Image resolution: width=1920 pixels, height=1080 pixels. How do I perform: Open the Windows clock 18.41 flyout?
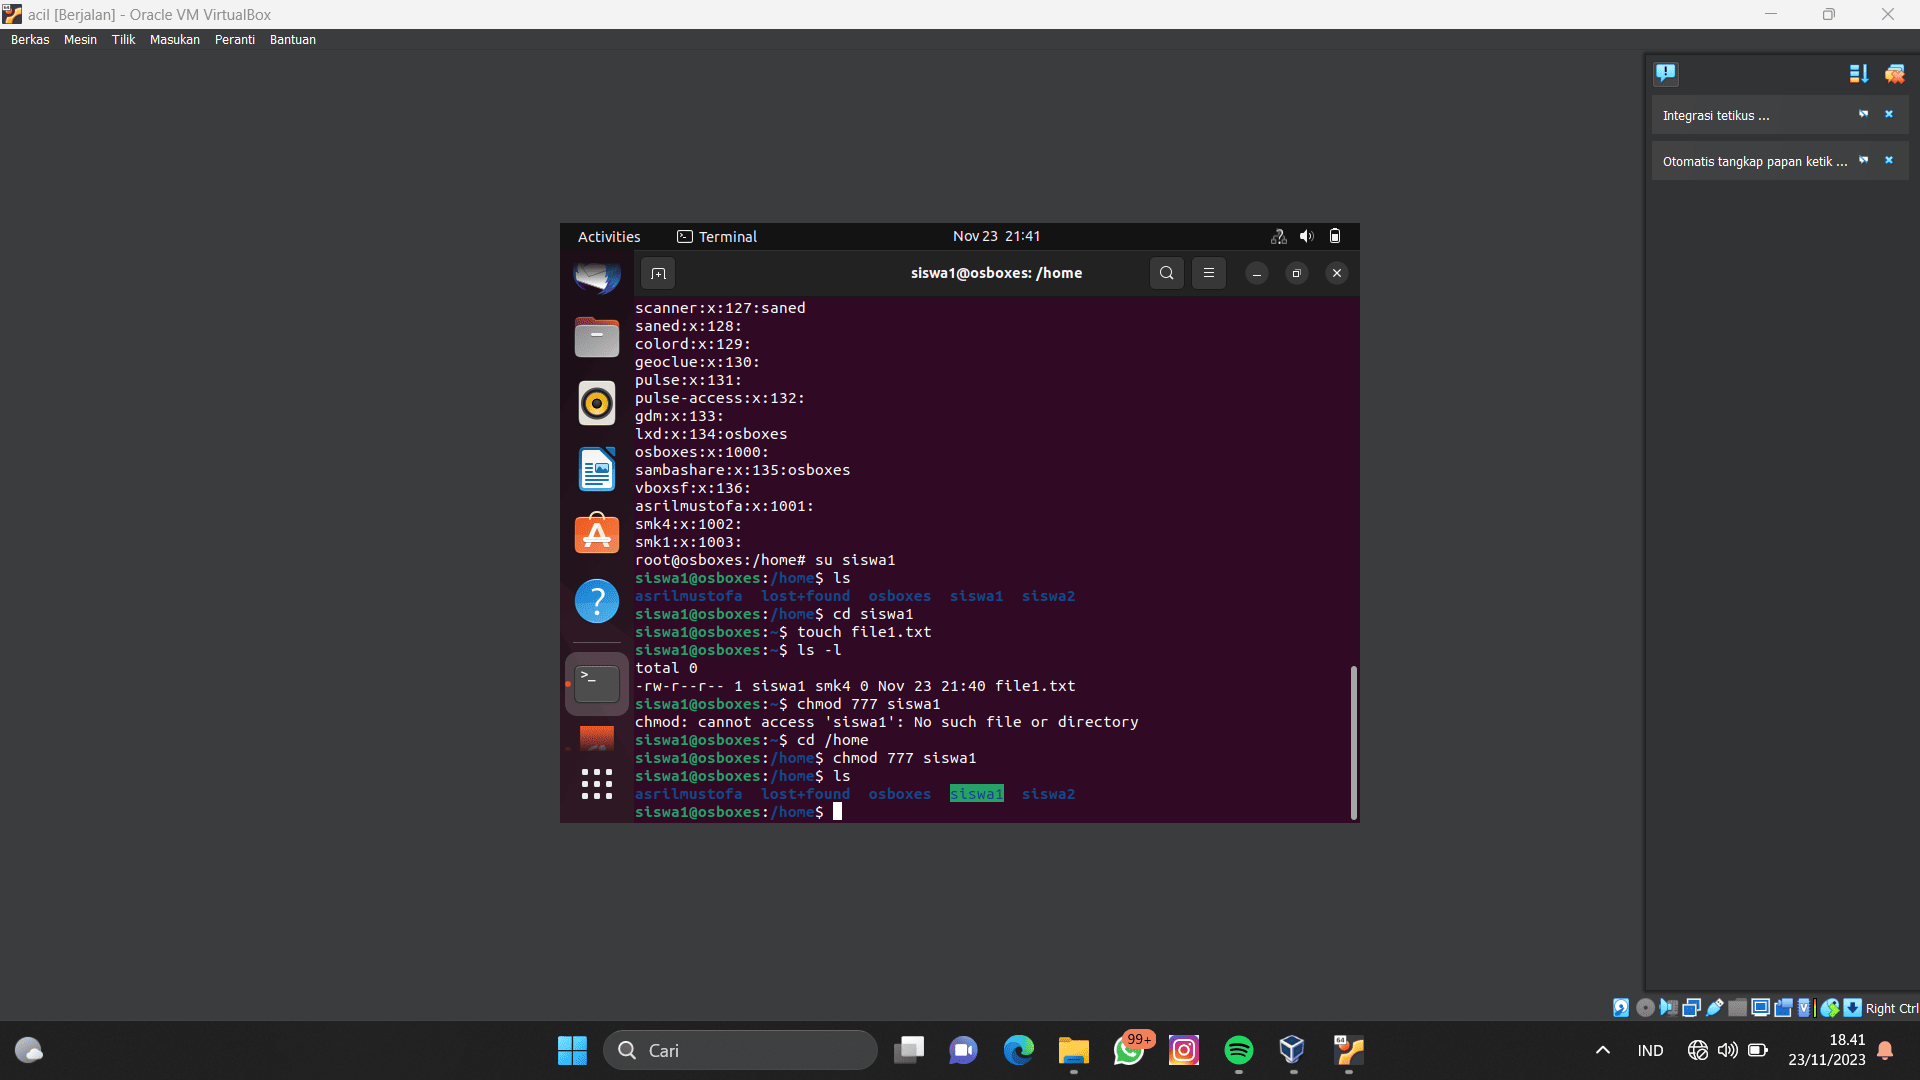point(1827,1050)
